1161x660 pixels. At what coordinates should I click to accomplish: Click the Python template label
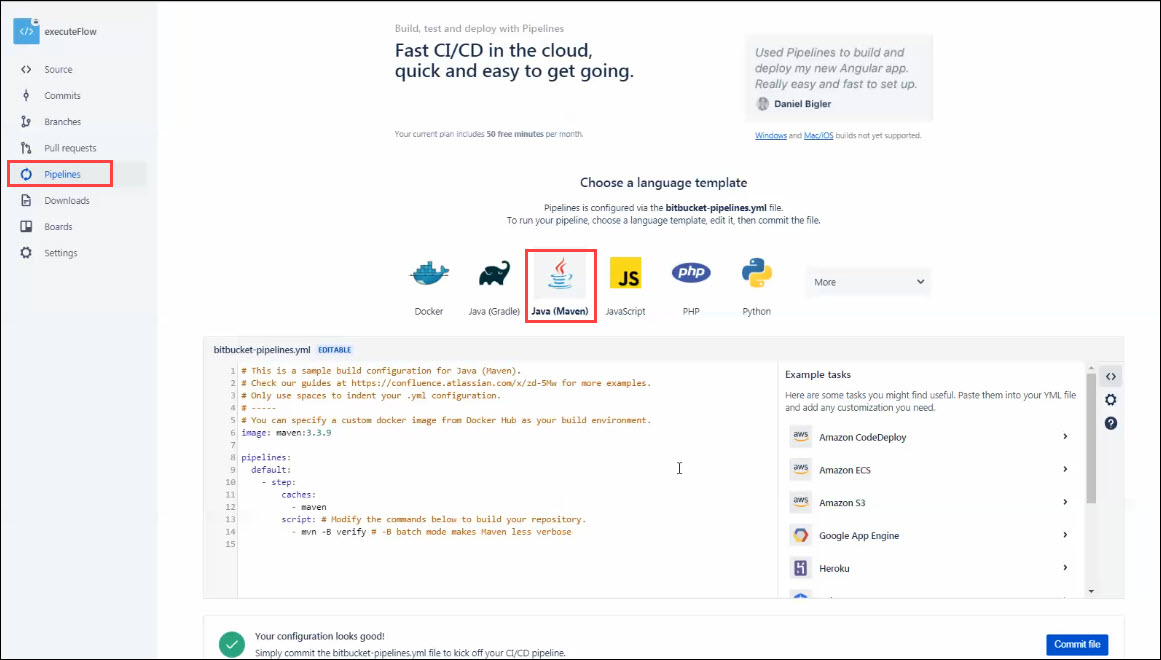(x=757, y=312)
